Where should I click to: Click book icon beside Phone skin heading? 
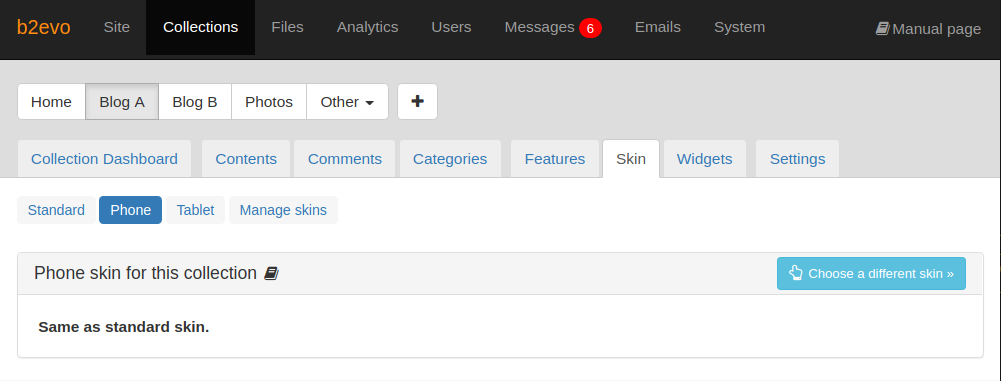click(x=271, y=274)
